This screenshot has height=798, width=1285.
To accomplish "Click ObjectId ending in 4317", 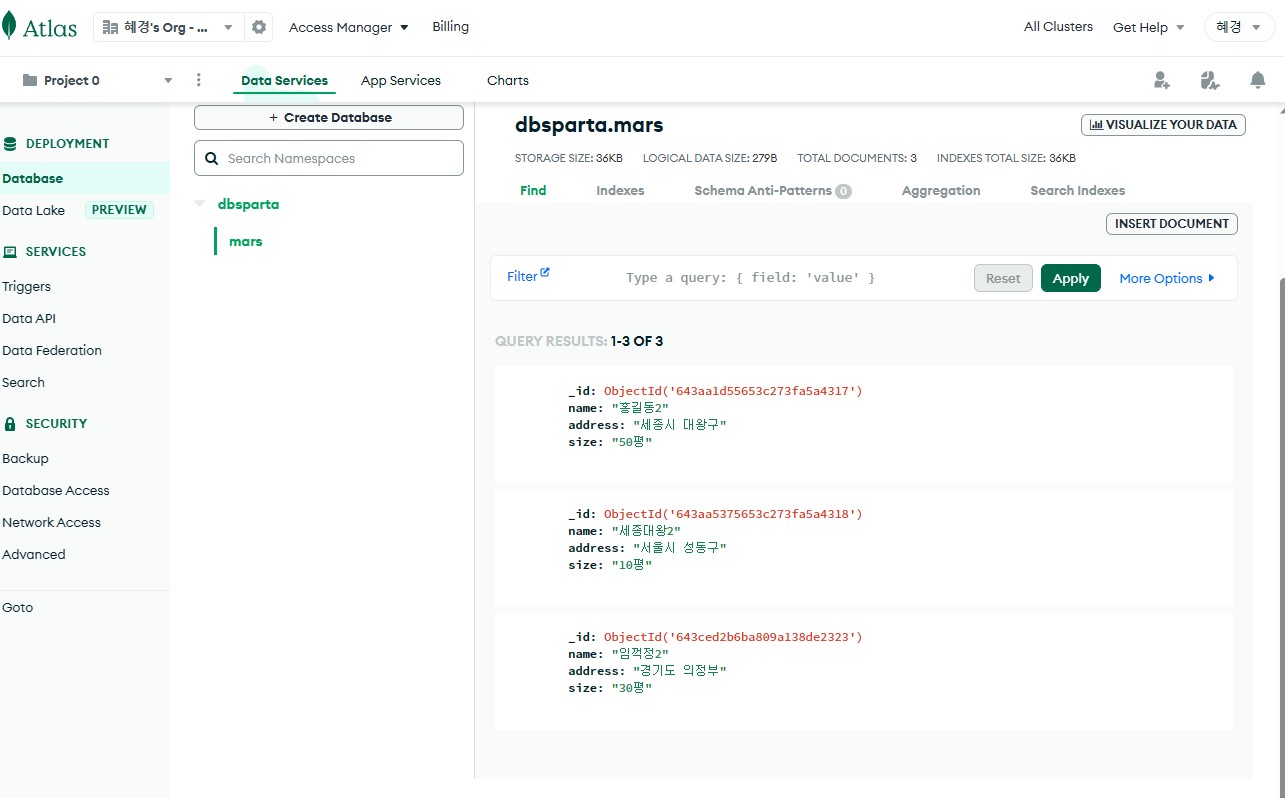I will click(x=733, y=391).
